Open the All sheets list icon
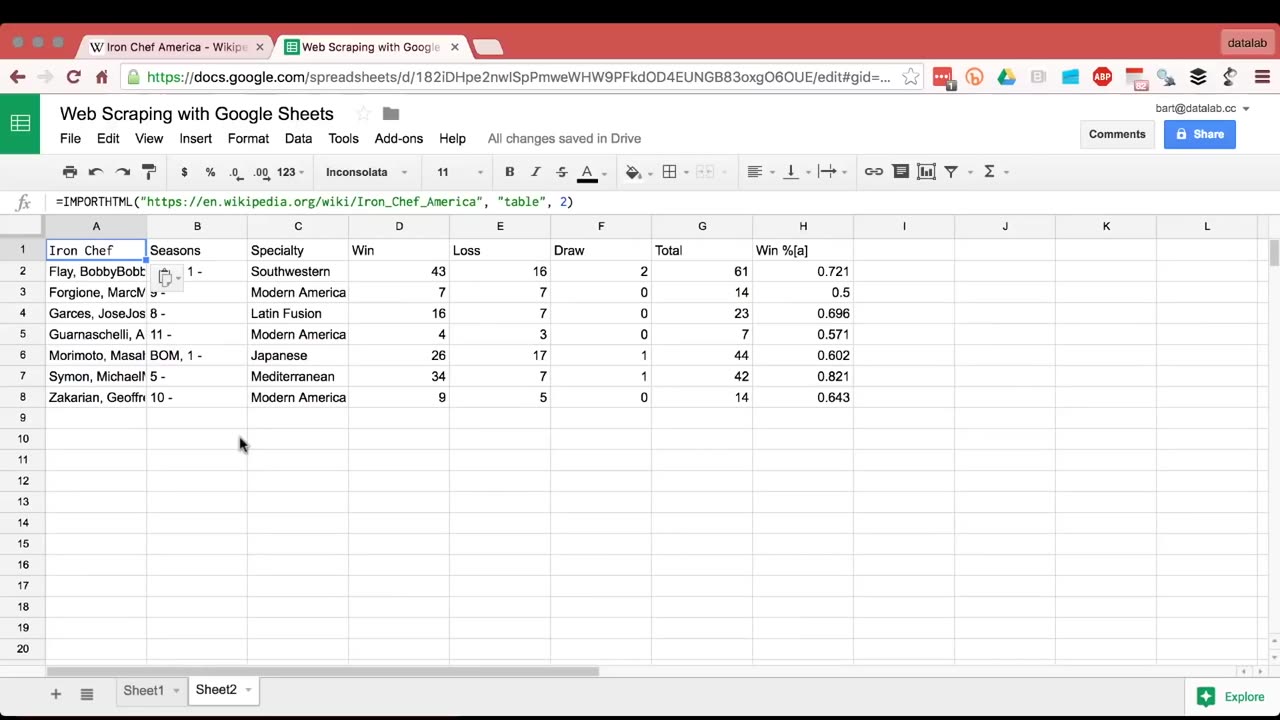 point(87,694)
